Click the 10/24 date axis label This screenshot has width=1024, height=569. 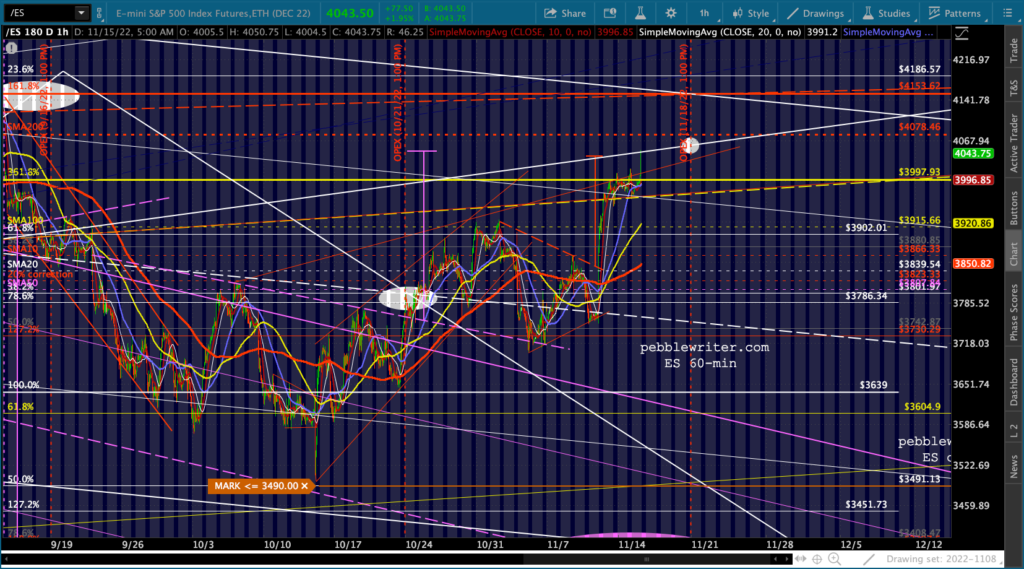419,544
